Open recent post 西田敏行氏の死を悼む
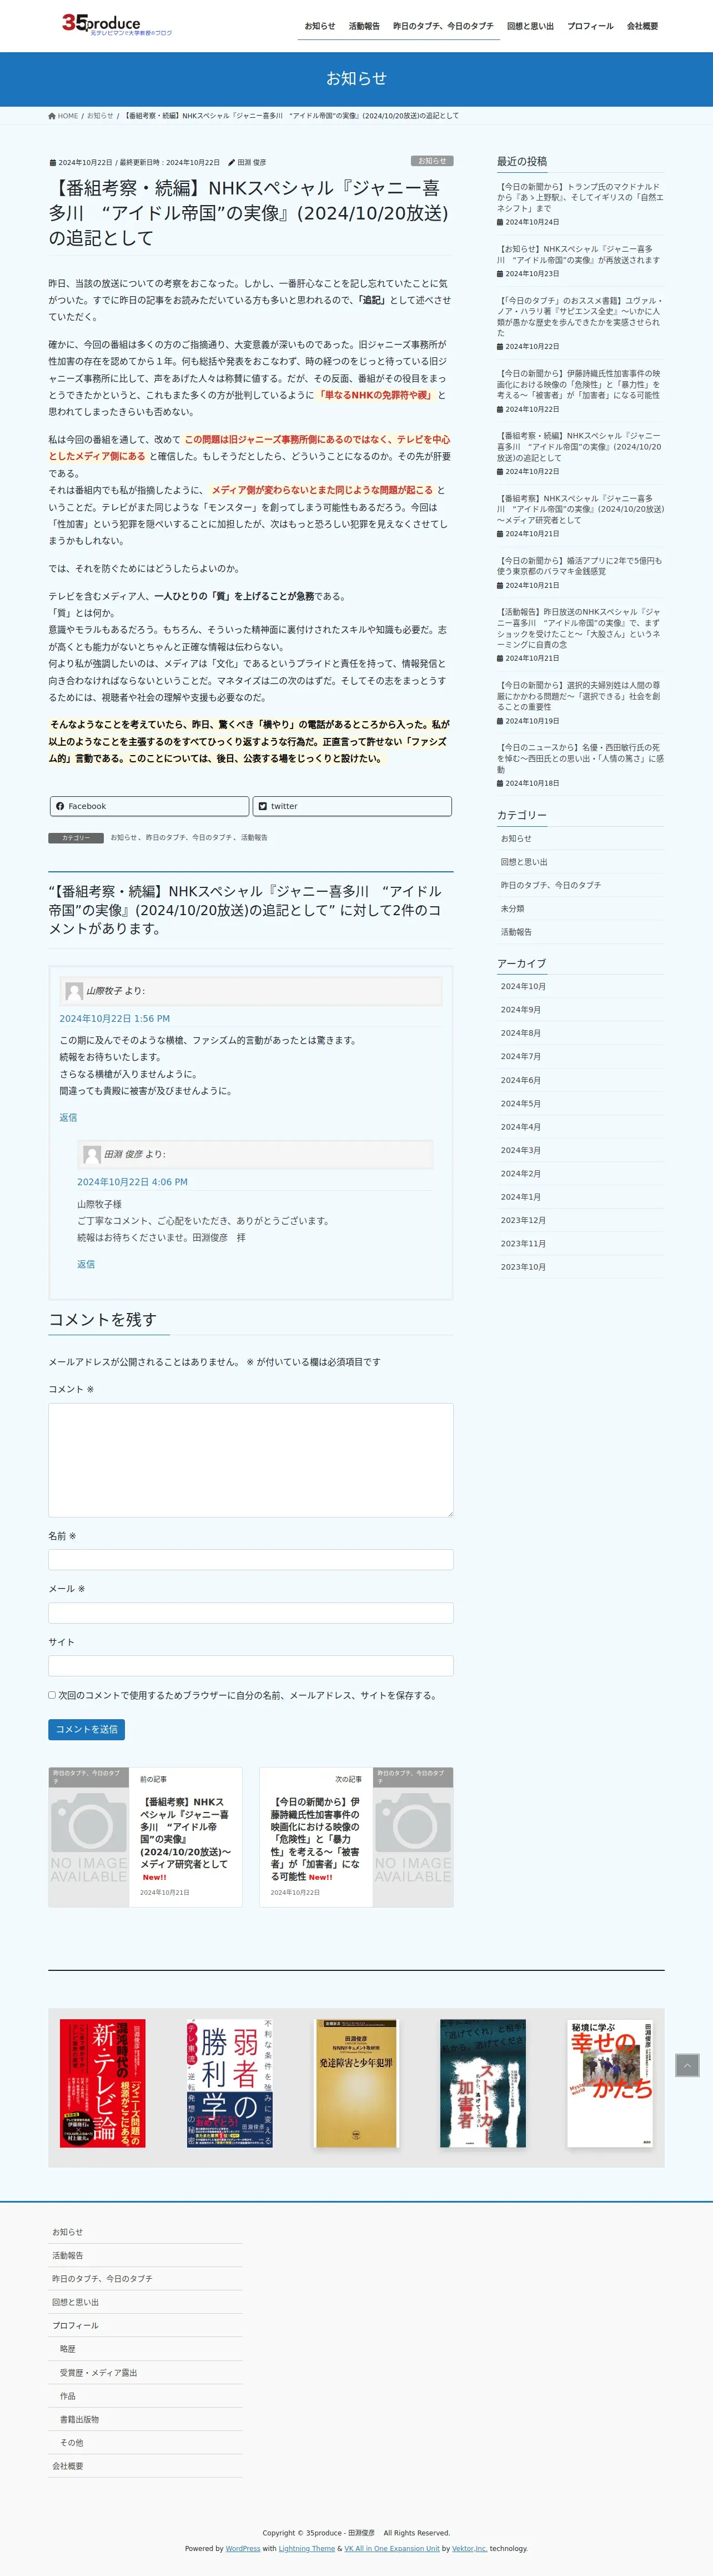 pos(580,758)
